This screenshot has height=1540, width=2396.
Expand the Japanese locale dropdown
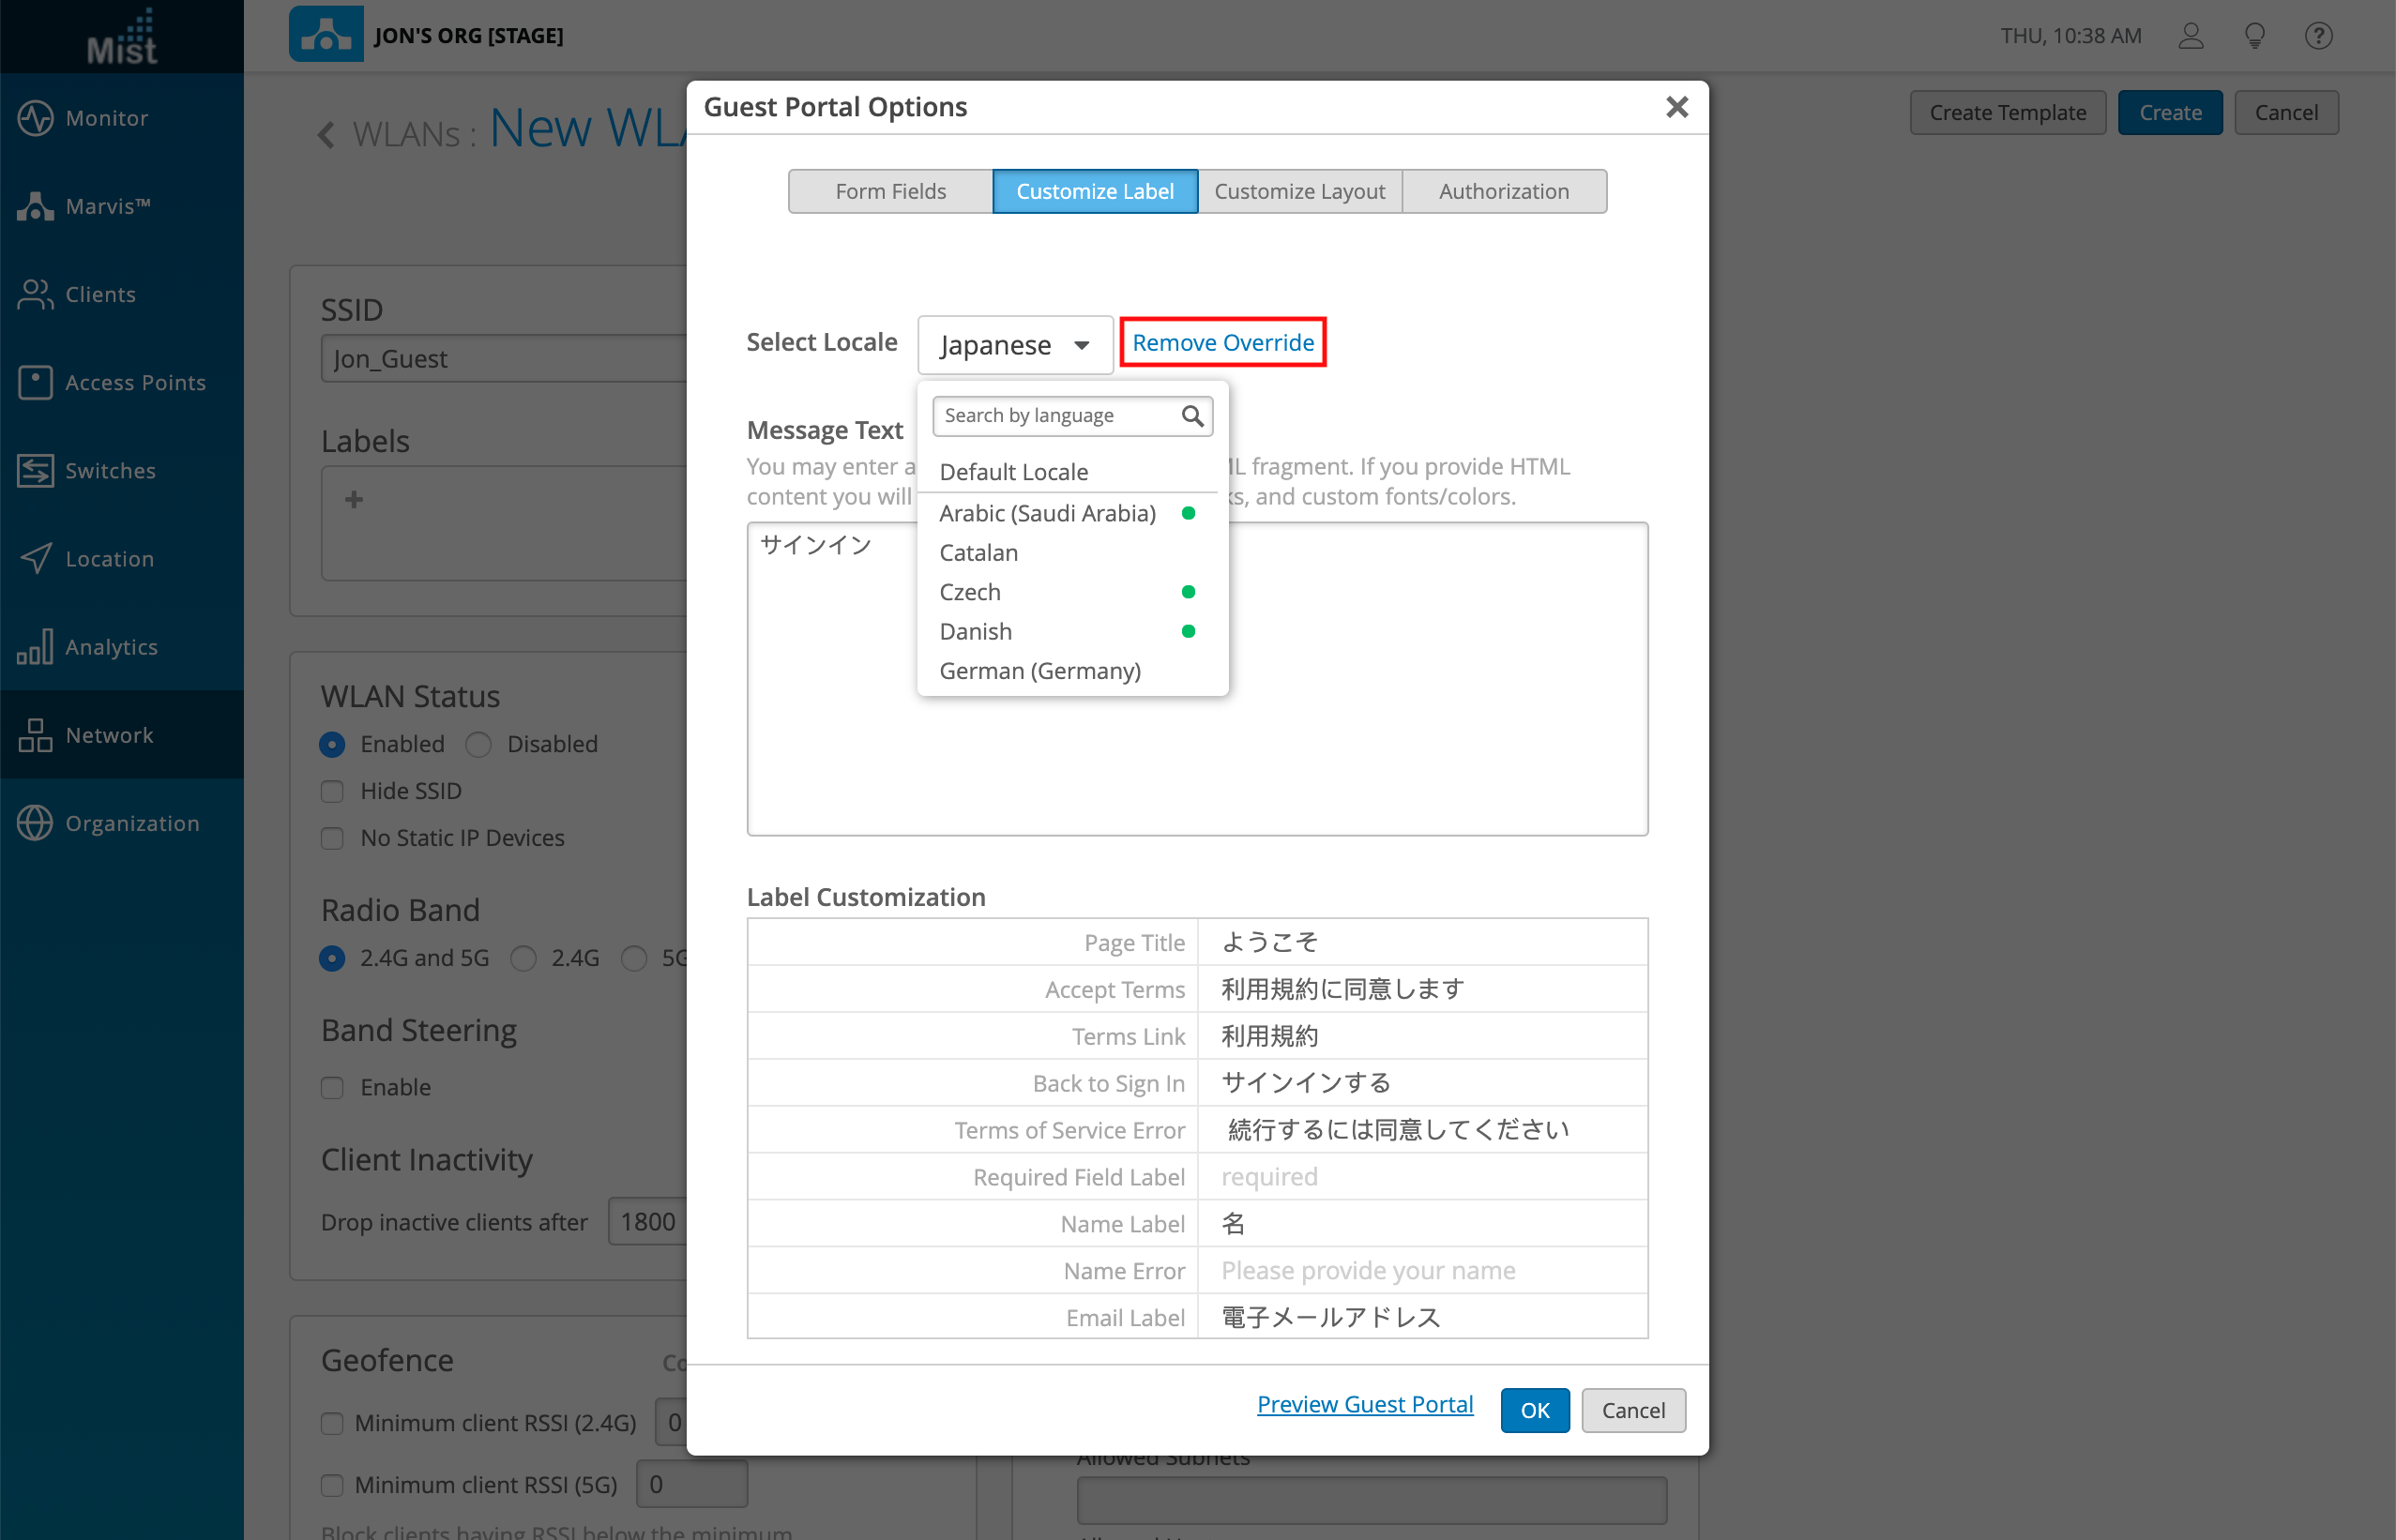tap(1014, 345)
